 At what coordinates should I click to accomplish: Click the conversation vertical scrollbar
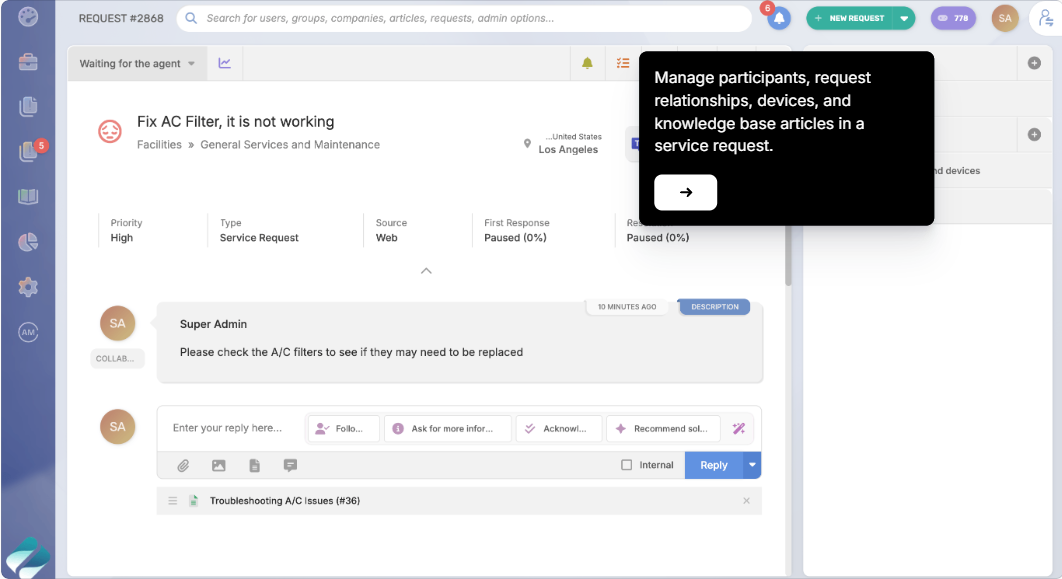(788, 256)
